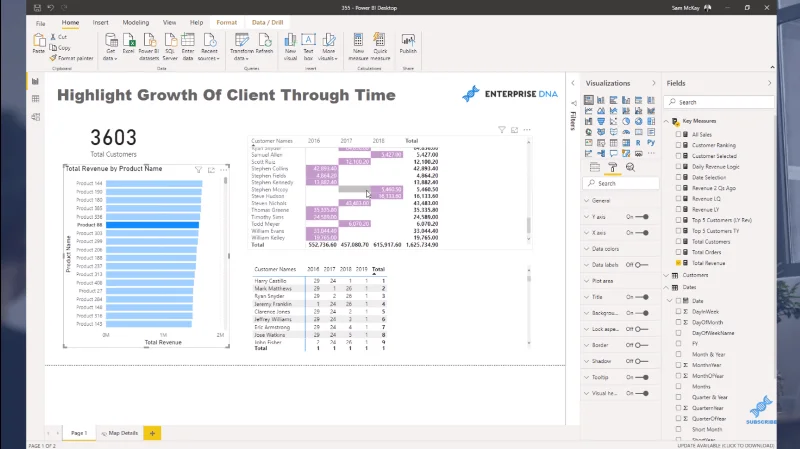Turn on the Border switch
This screenshot has height=449, width=800.
click(x=641, y=345)
